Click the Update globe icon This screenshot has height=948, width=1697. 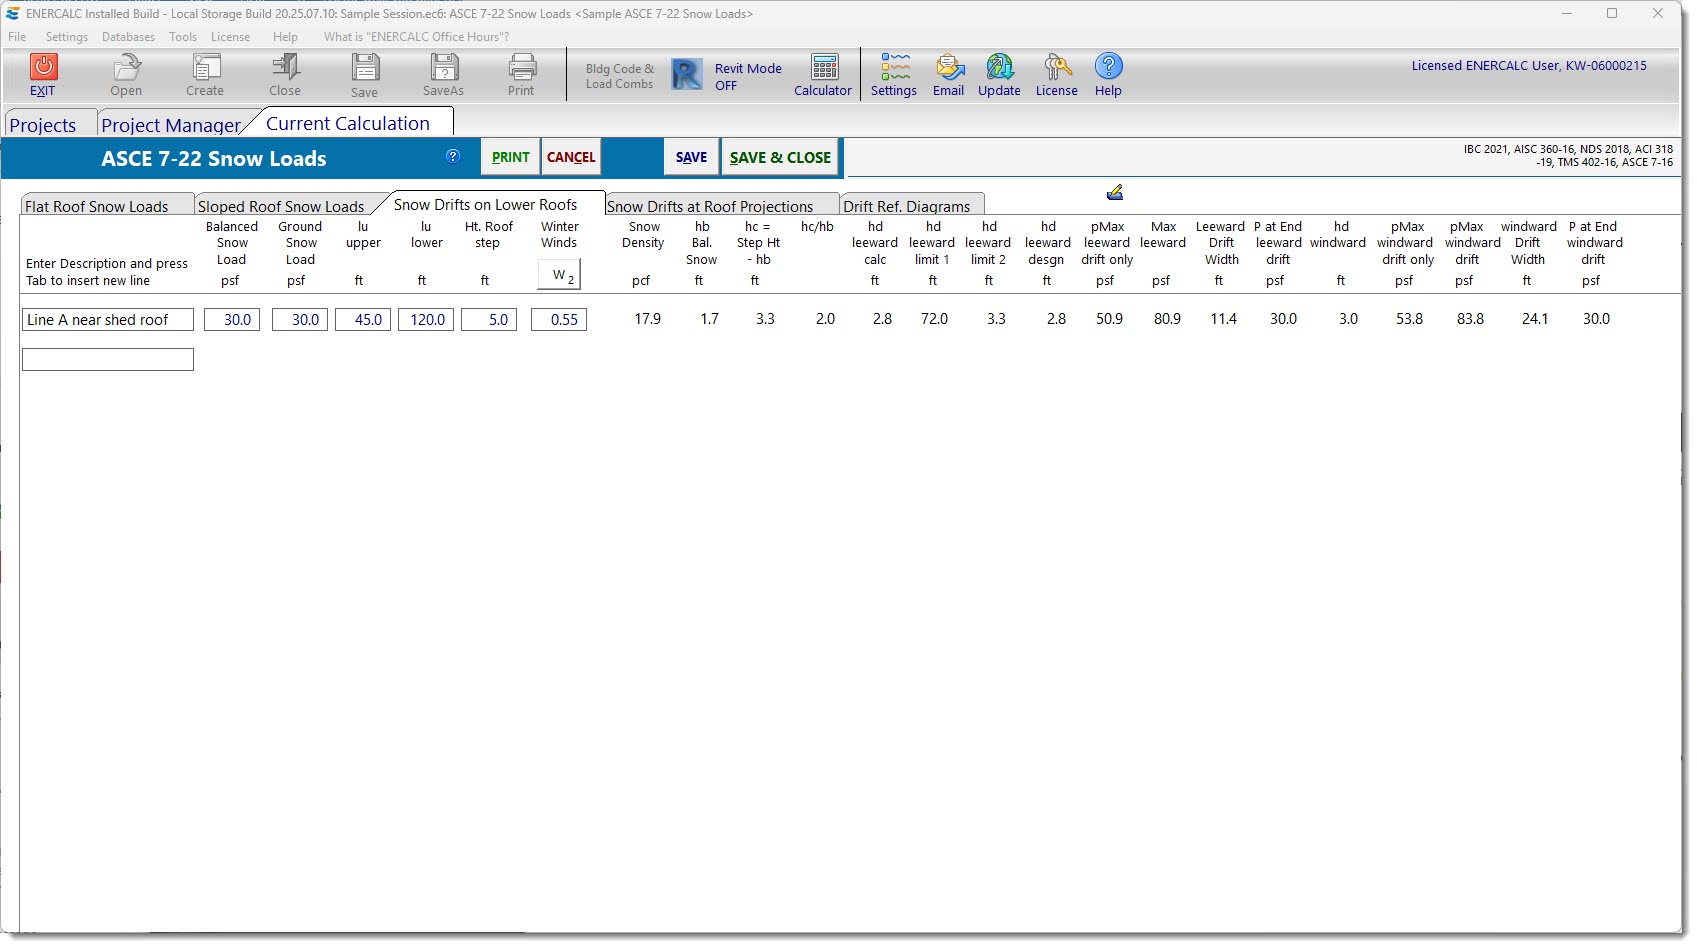(1000, 67)
